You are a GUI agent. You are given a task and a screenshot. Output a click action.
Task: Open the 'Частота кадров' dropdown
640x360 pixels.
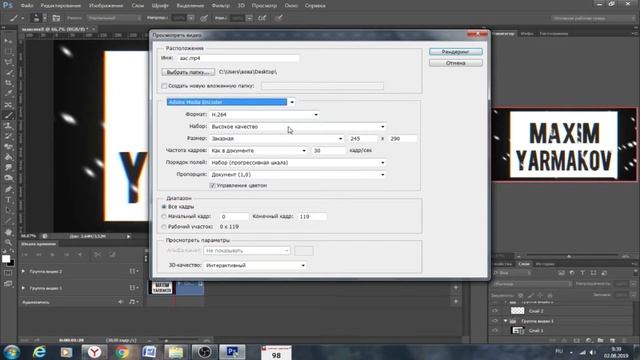[258, 151]
